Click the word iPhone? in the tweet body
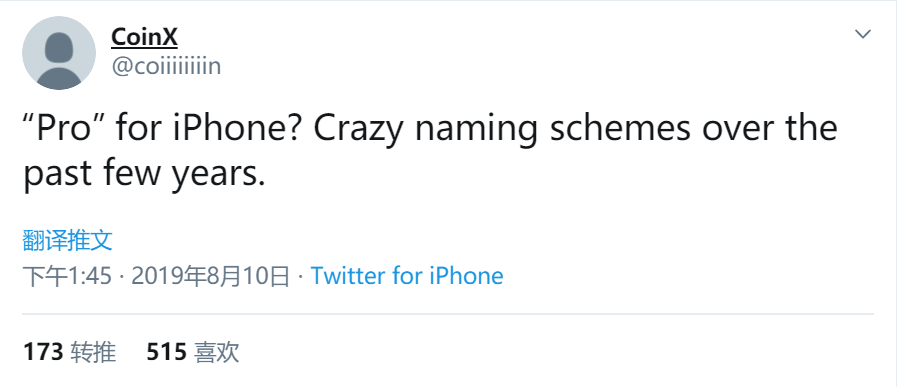897x387 pixels. pos(235,129)
